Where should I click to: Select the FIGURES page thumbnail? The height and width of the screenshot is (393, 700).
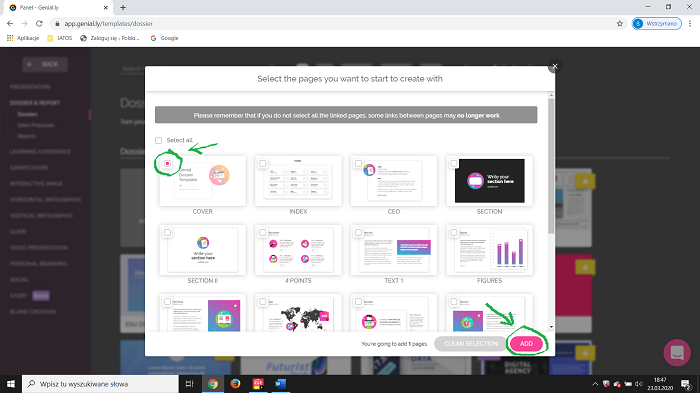[489, 250]
